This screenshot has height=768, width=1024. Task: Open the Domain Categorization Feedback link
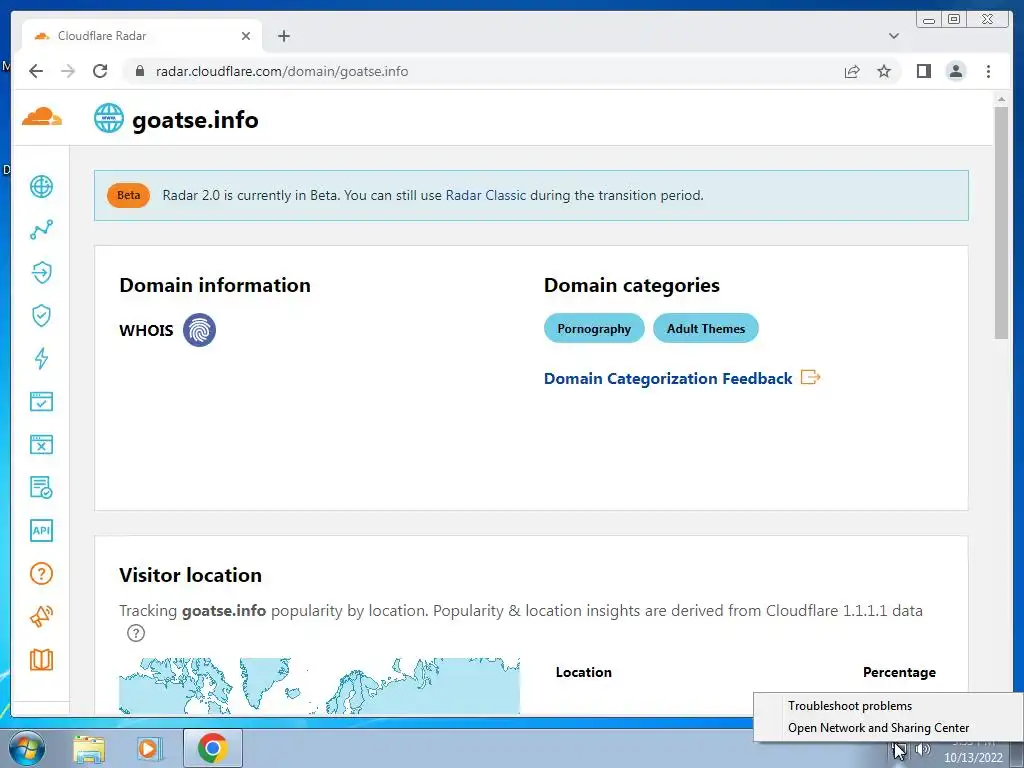(x=667, y=379)
